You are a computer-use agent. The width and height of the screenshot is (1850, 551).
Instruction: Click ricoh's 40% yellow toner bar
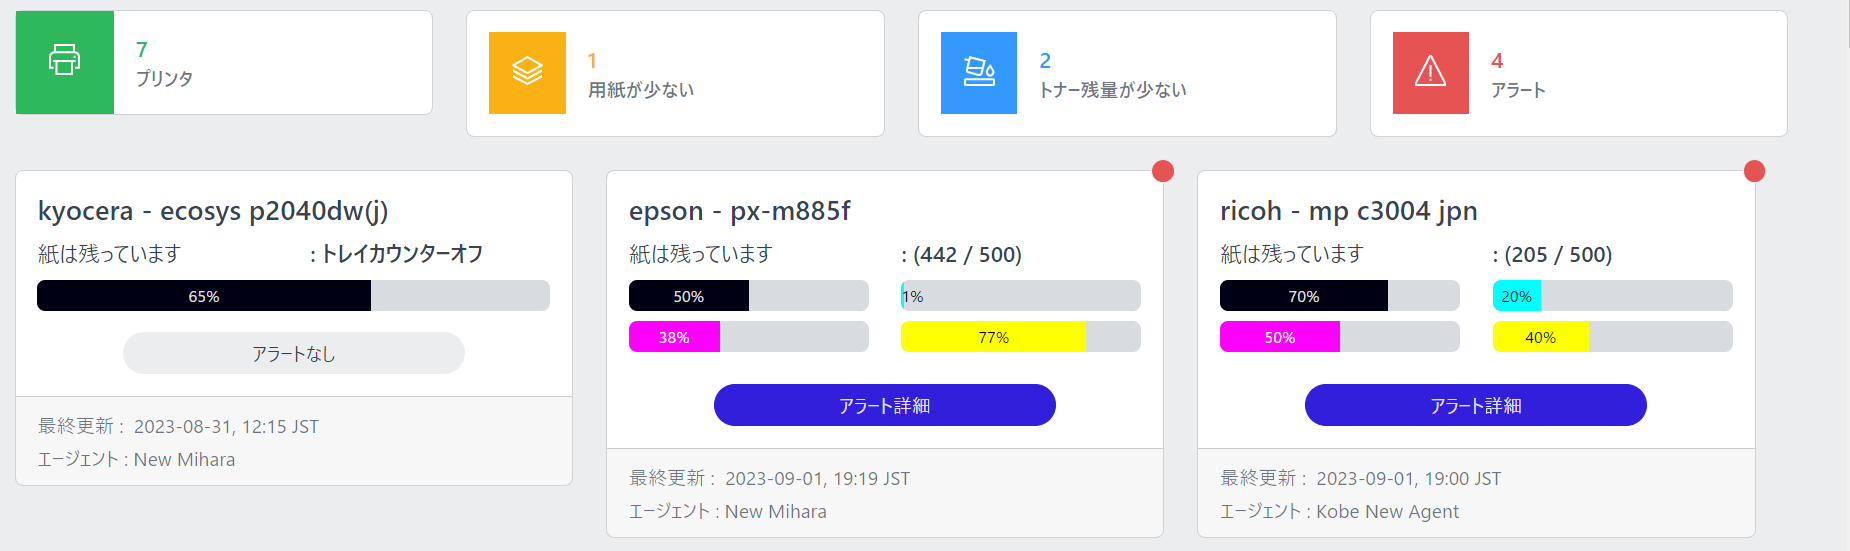coord(1613,337)
